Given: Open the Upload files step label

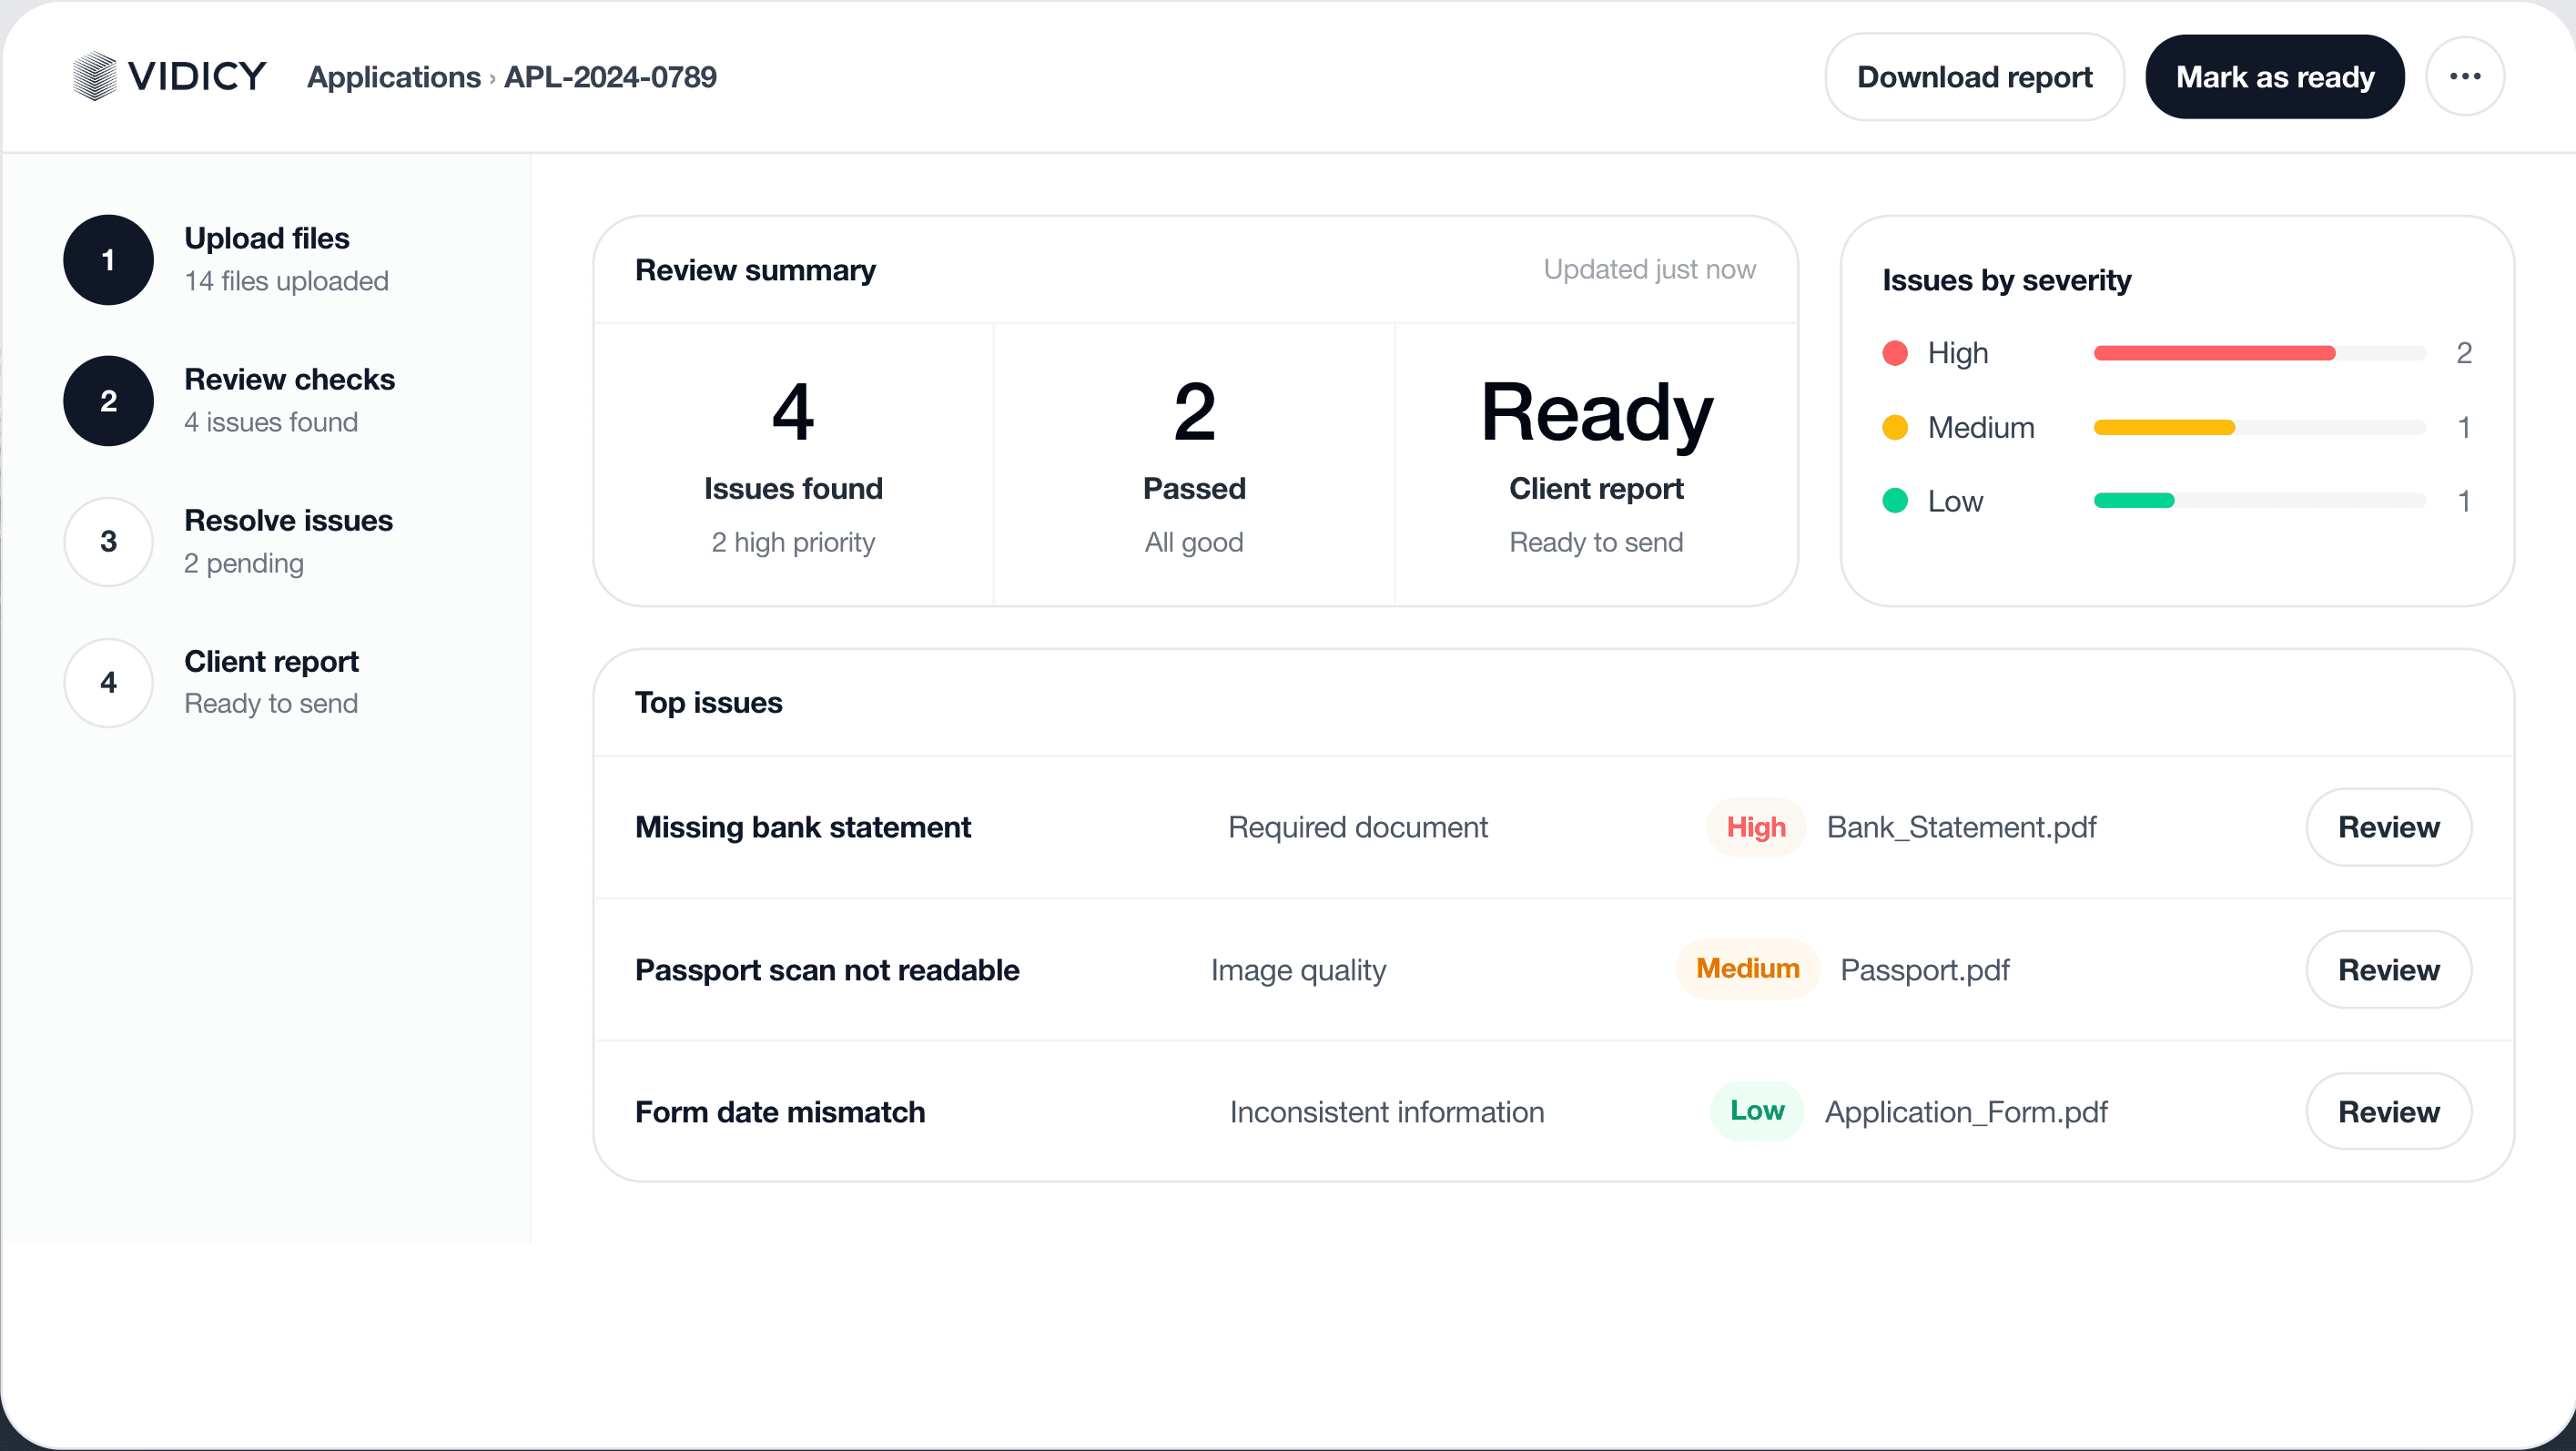Looking at the screenshot, I should click(267, 239).
